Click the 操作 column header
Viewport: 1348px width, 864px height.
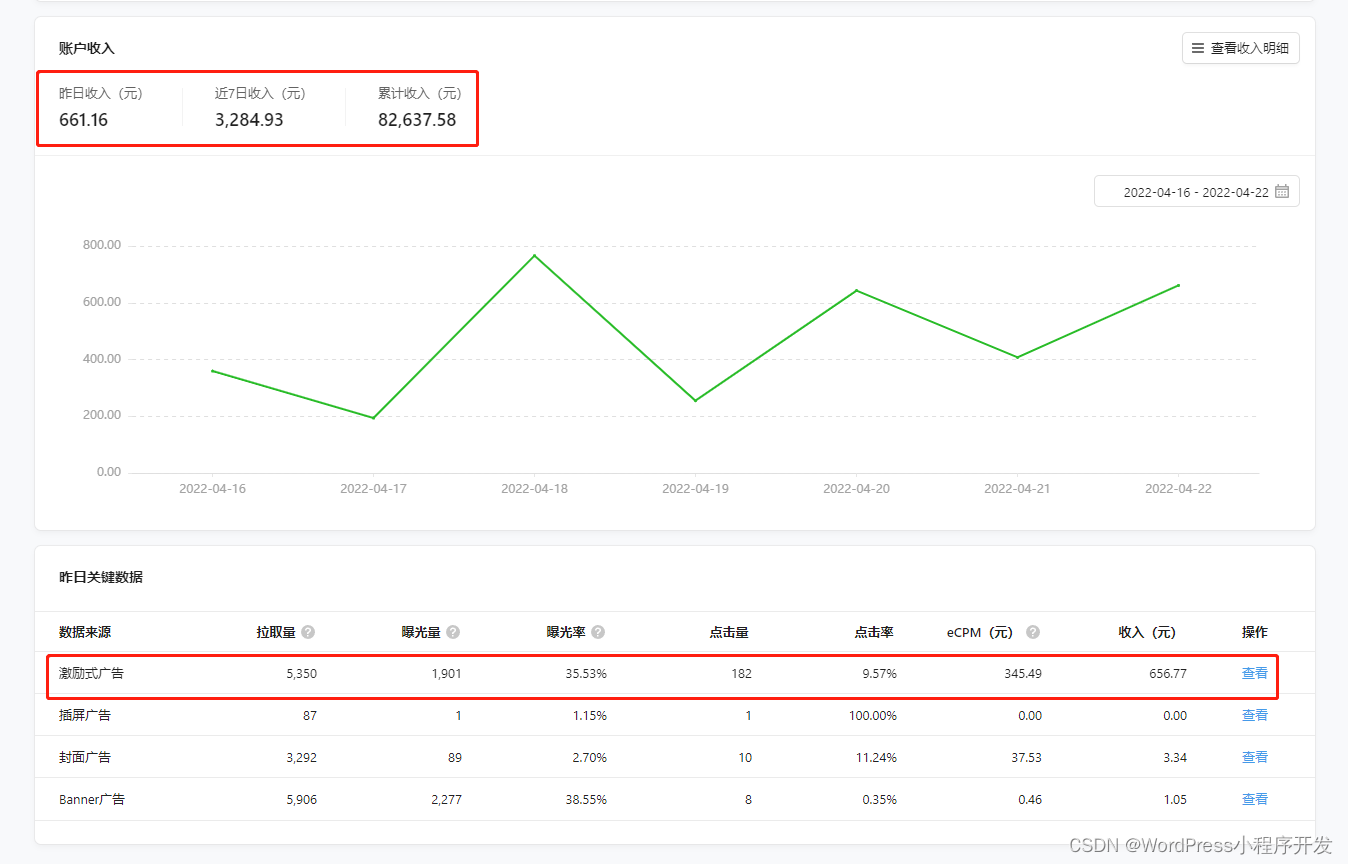(1254, 632)
